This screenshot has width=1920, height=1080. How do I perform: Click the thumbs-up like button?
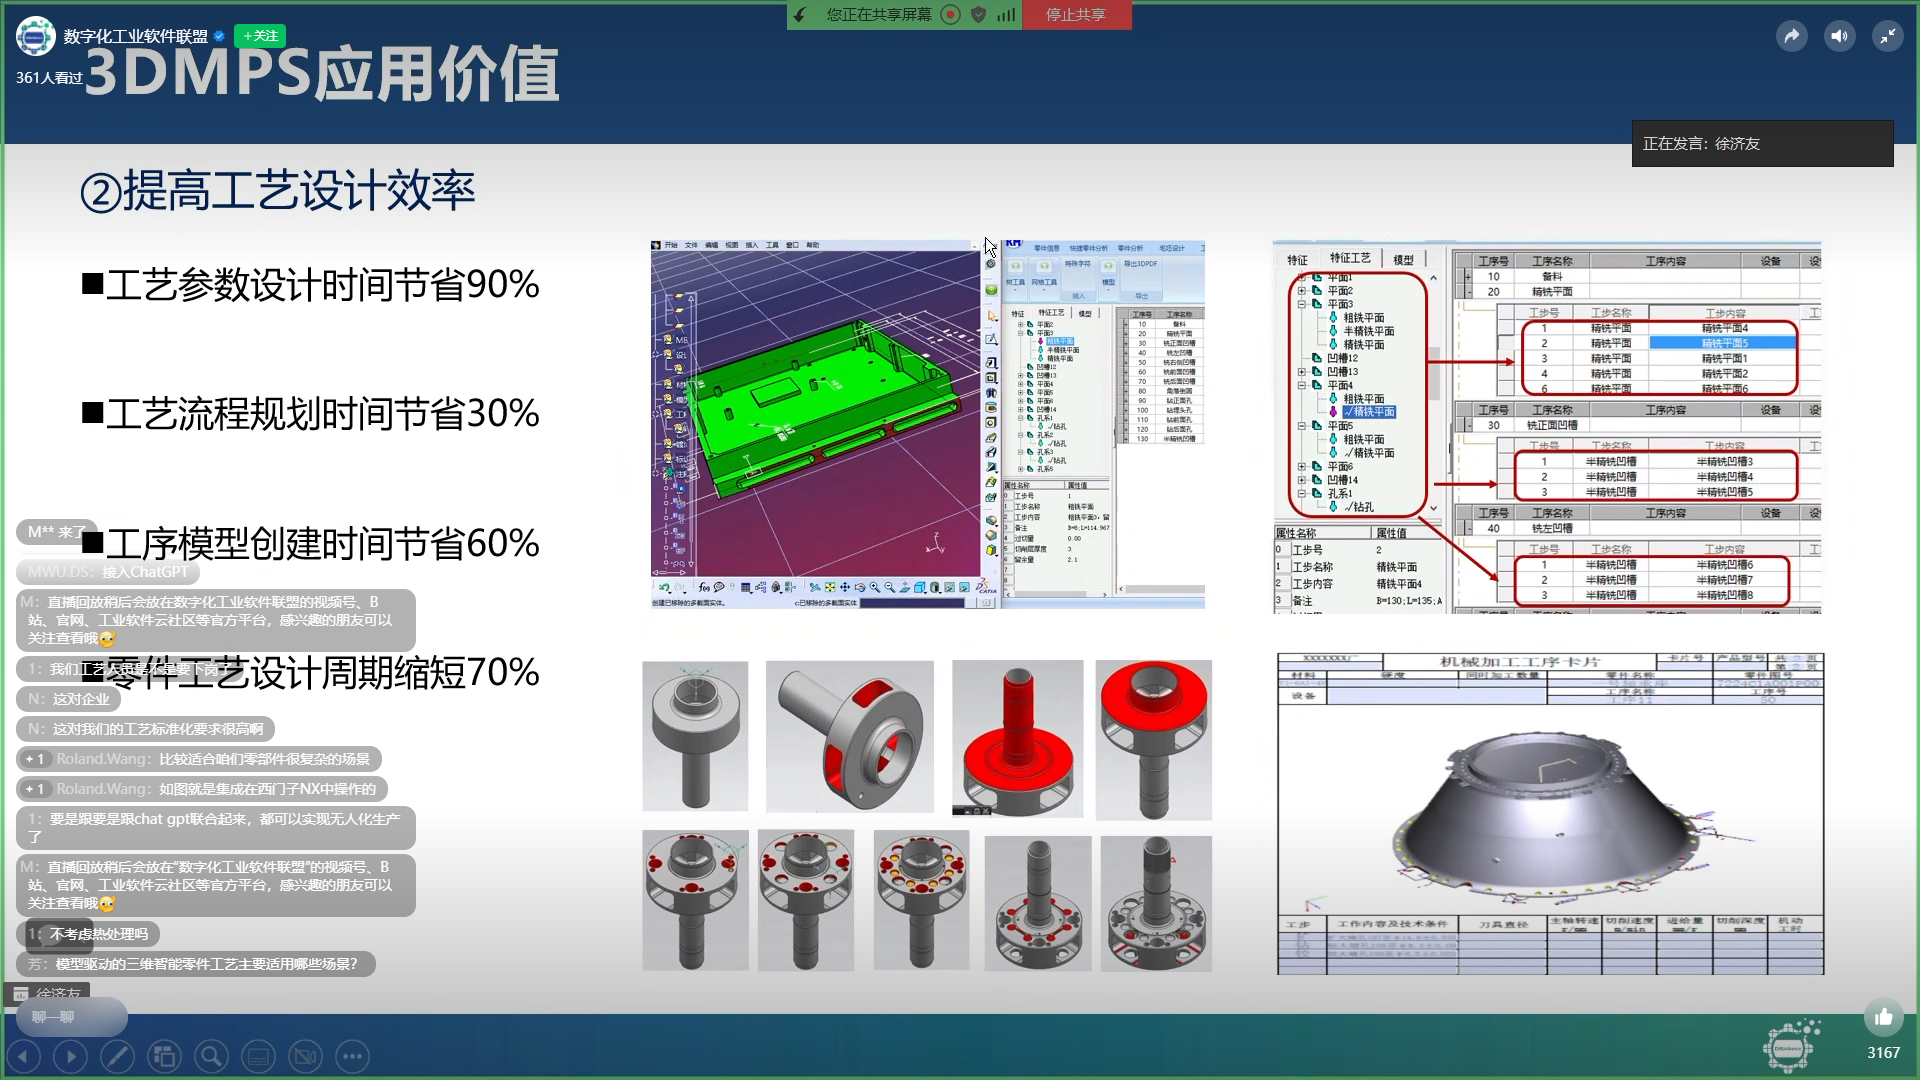pyautogui.click(x=1883, y=1018)
